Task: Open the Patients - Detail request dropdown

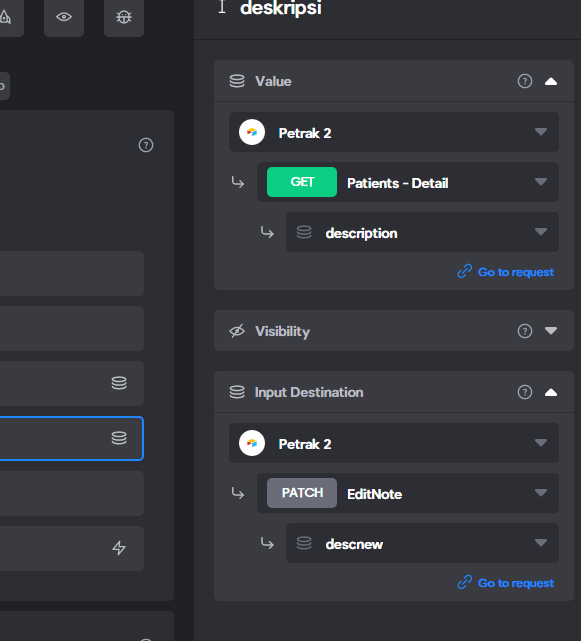Action: (408, 182)
